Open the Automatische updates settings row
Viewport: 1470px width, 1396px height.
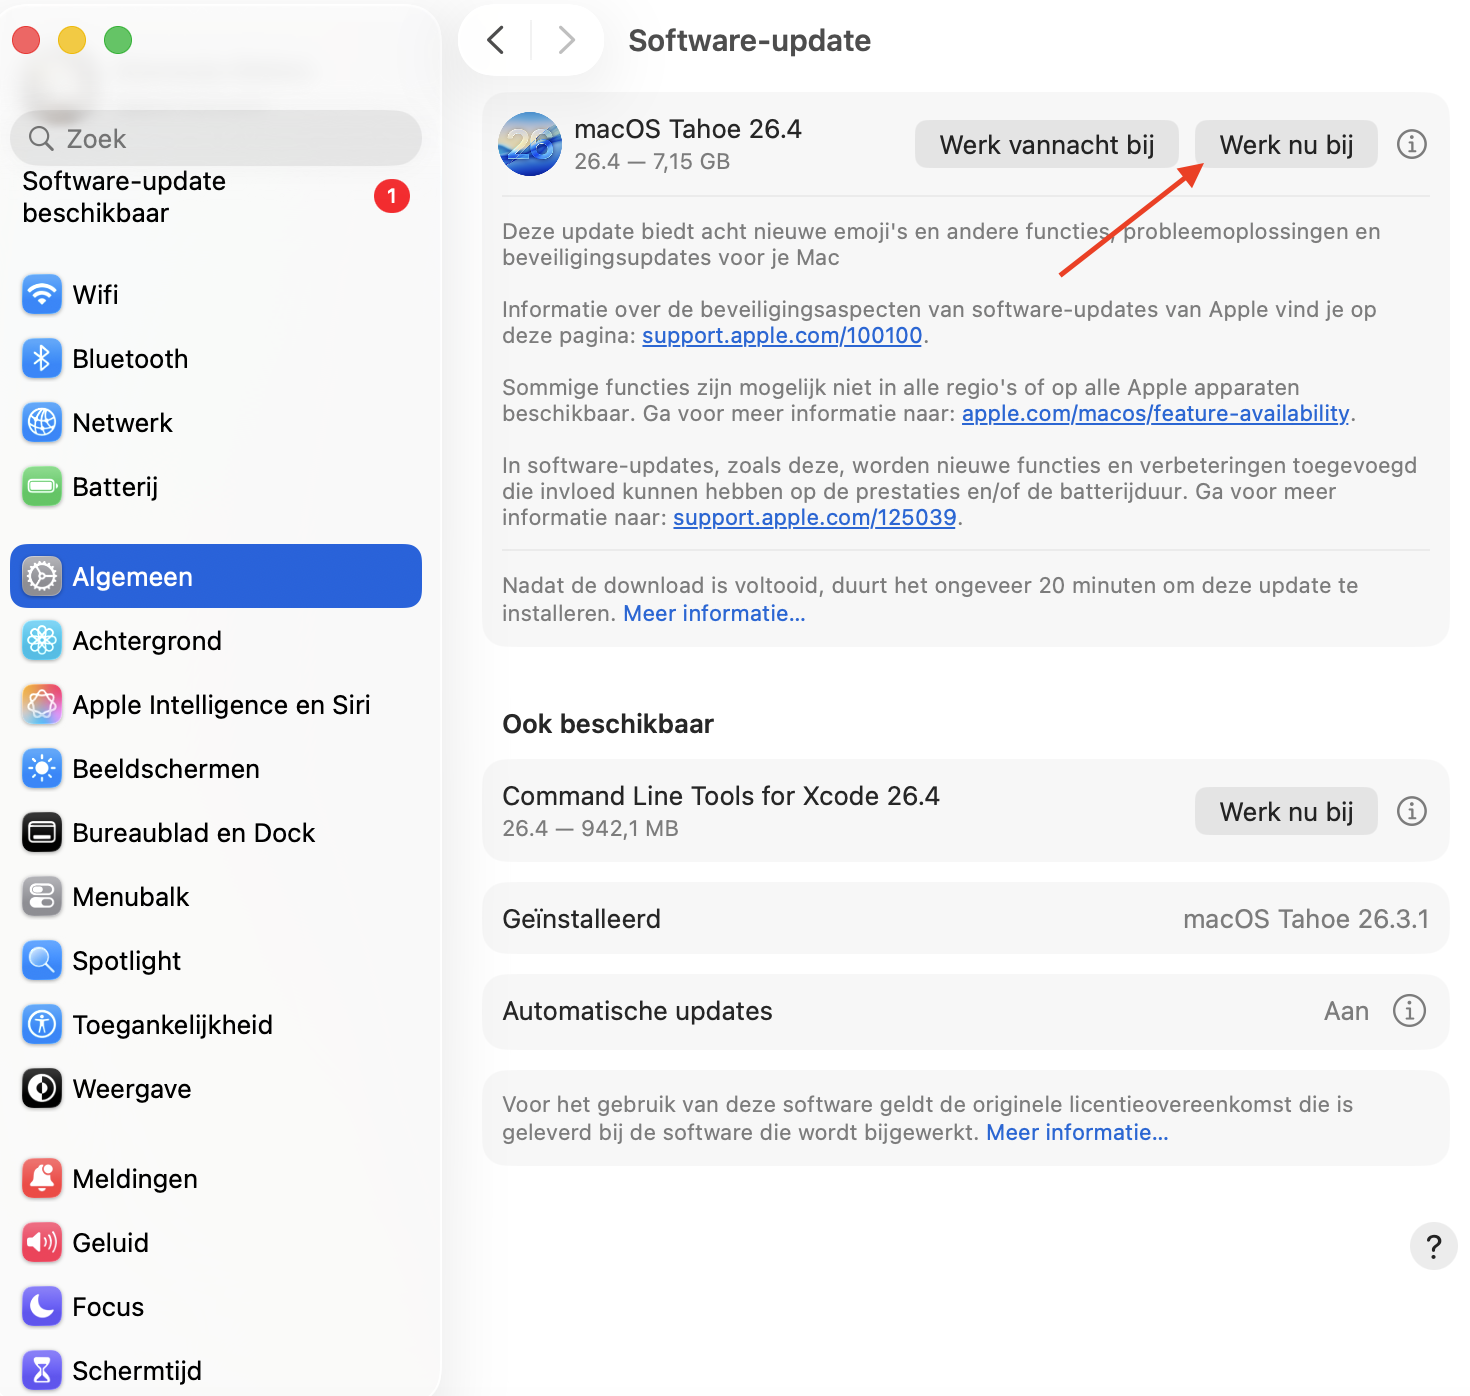coord(900,1011)
